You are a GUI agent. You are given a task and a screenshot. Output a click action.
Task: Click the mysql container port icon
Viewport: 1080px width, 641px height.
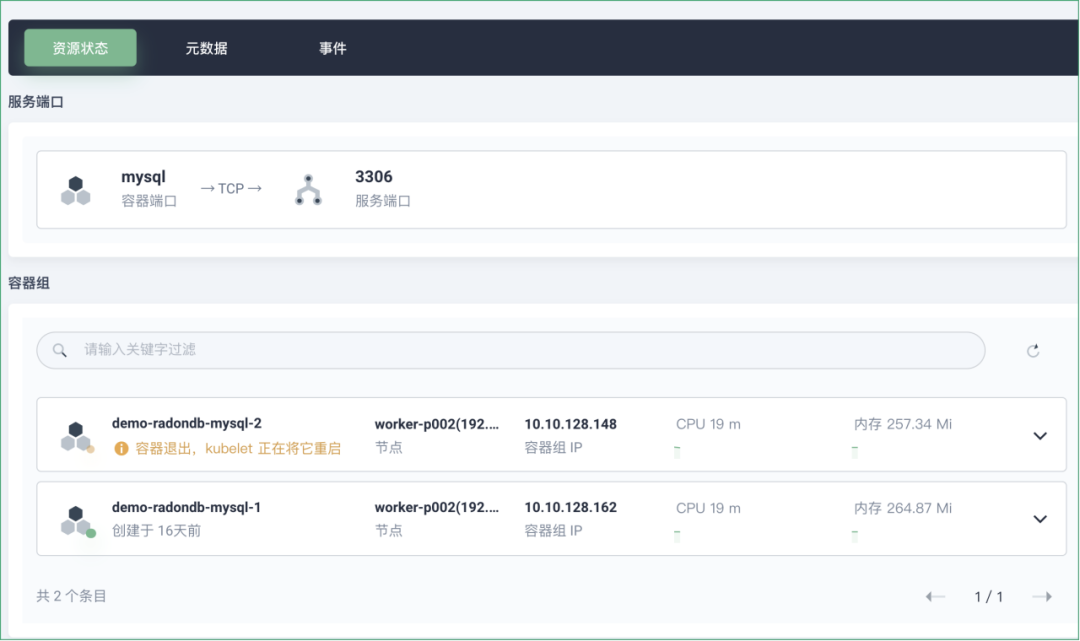pyautogui.click(x=76, y=190)
